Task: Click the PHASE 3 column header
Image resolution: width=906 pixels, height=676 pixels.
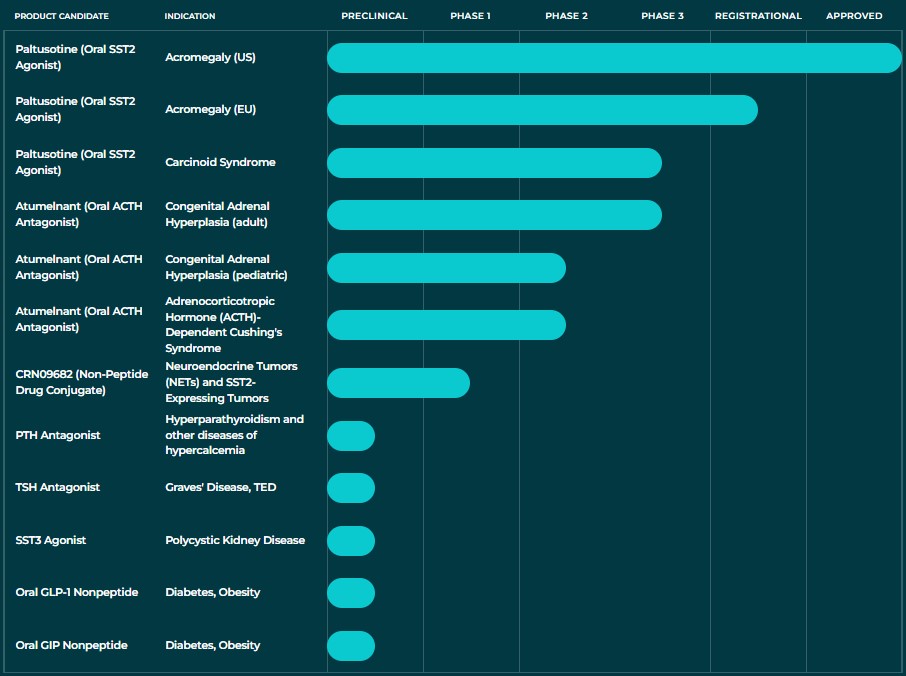Action: click(x=662, y=15)
